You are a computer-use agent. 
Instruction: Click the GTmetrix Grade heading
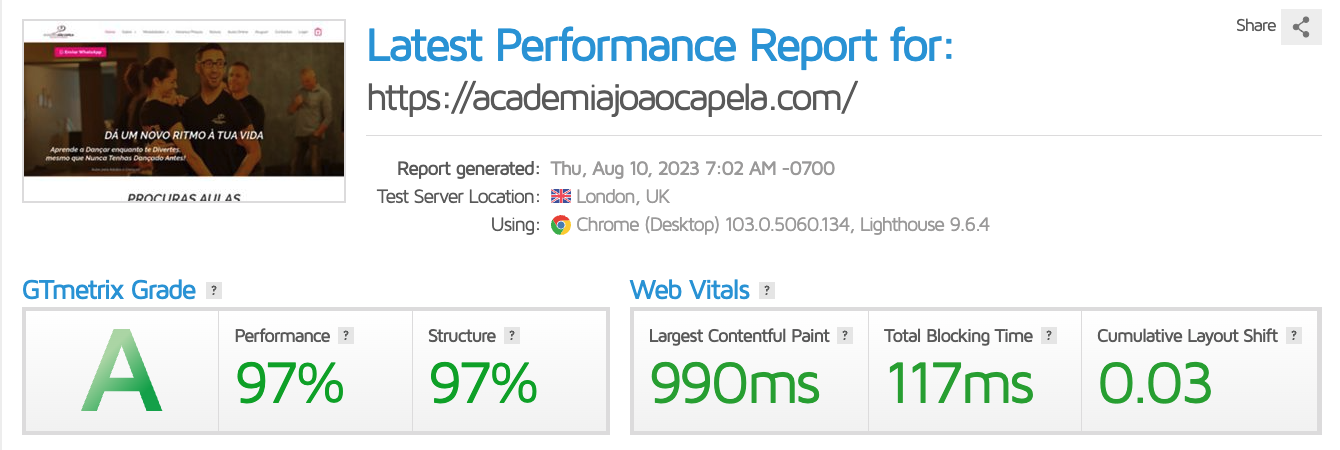(109, 291)
